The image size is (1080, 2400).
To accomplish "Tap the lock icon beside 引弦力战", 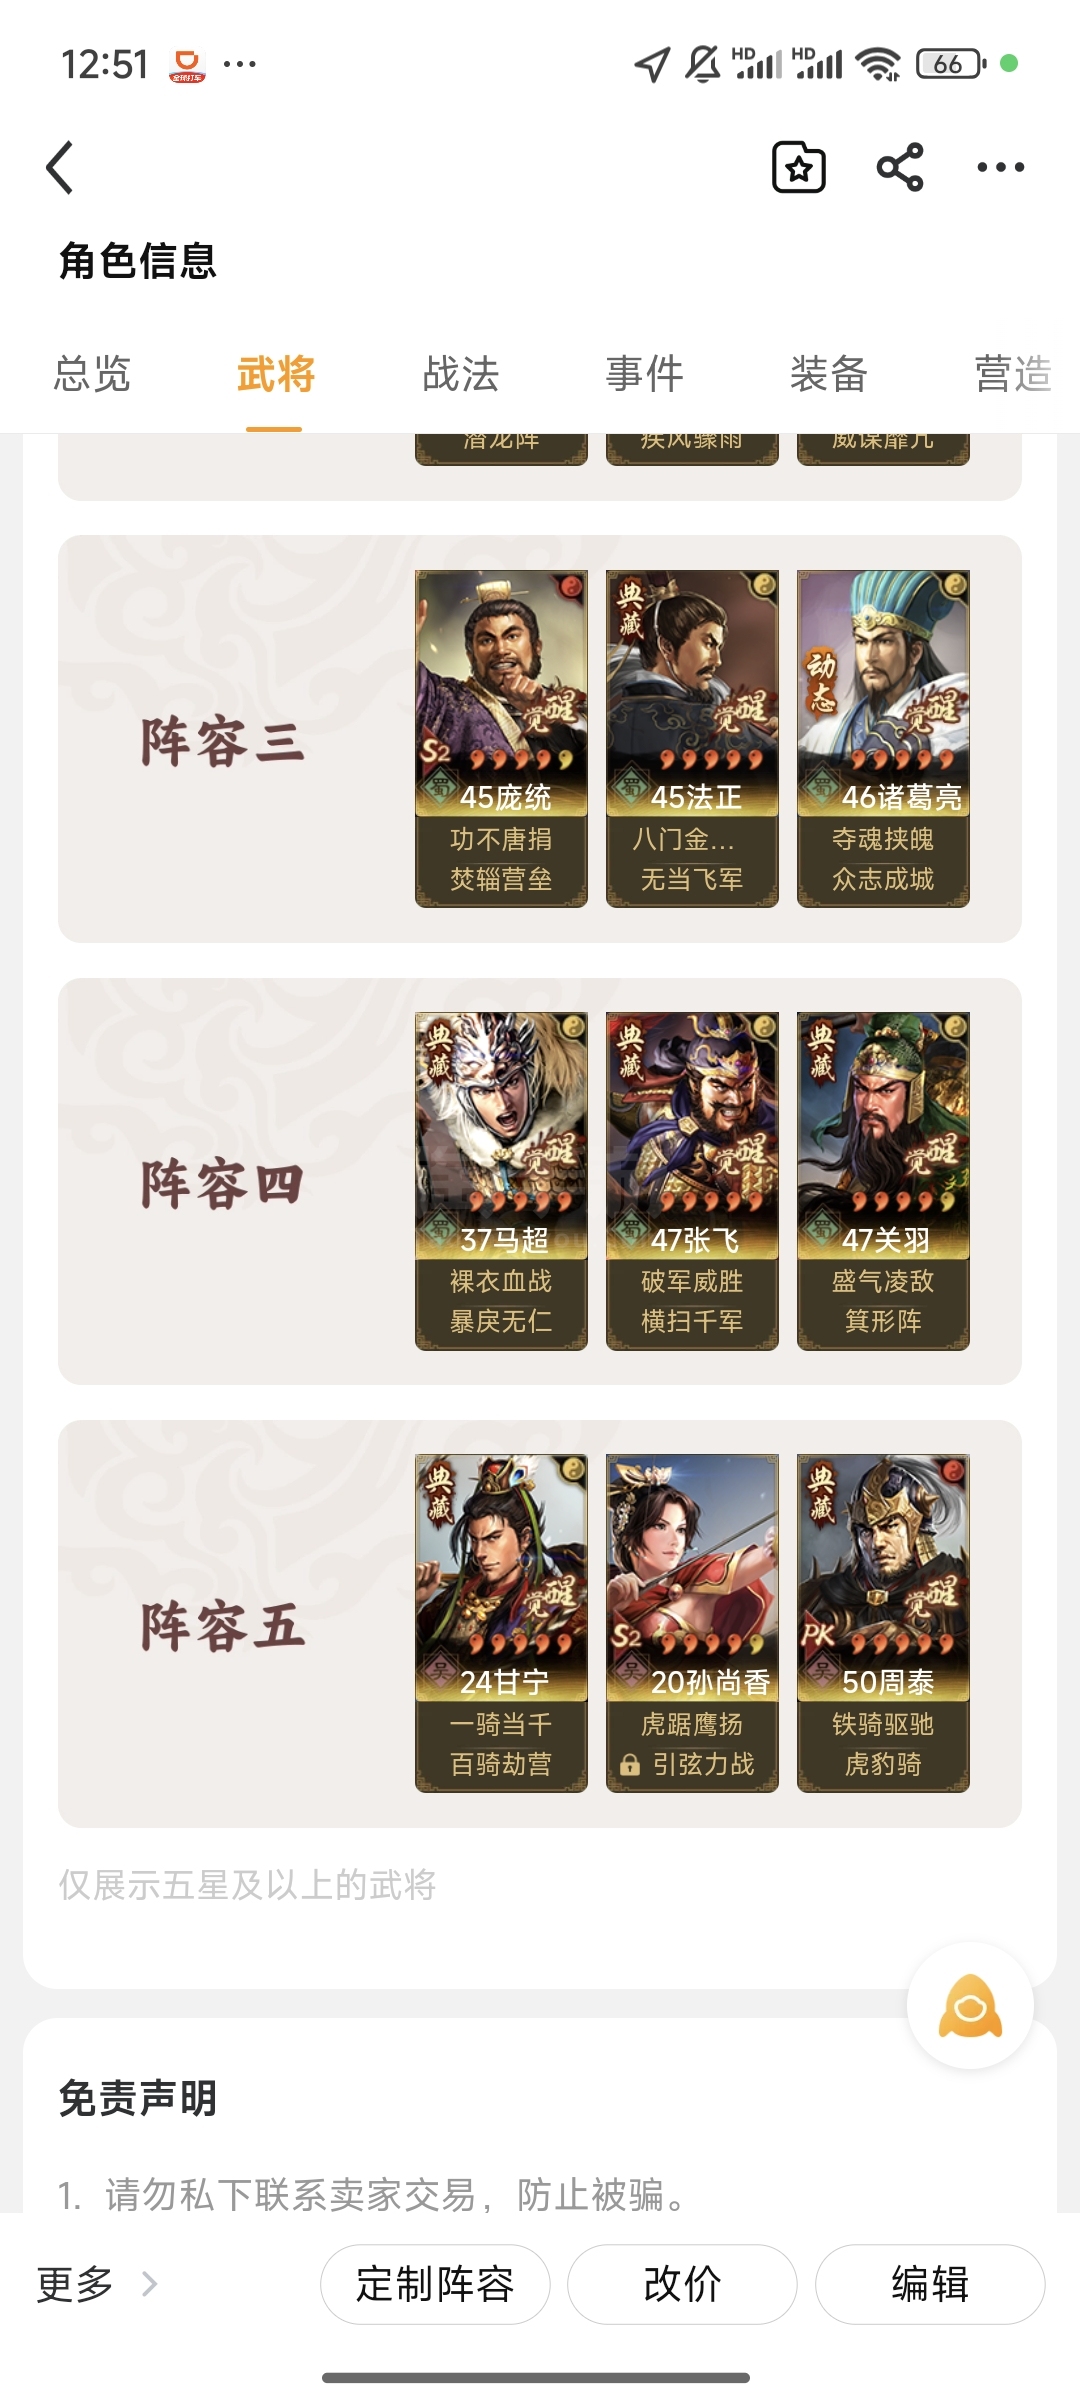I will click(x=629, y=1765).
